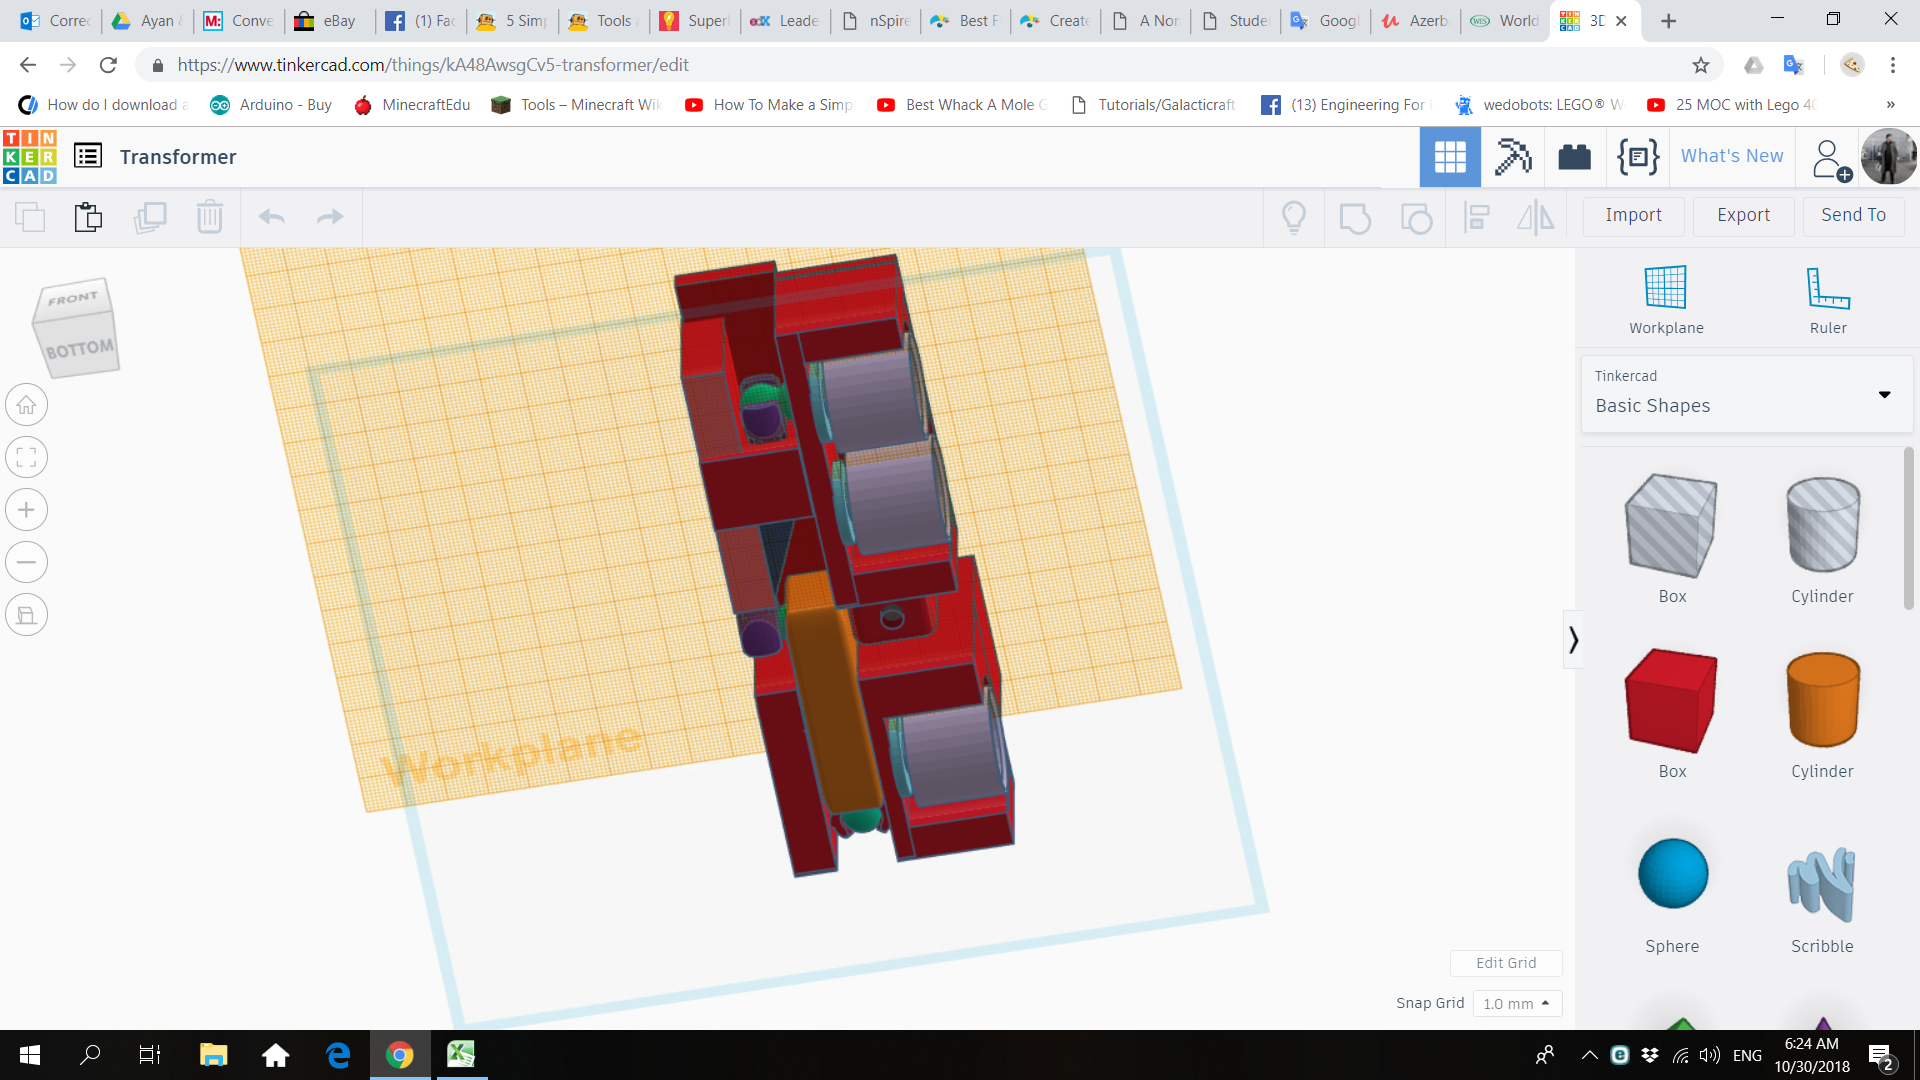Pick the red Box shape
The width and height of the screenshot is (1920, 1080).
click(1671, 701)
